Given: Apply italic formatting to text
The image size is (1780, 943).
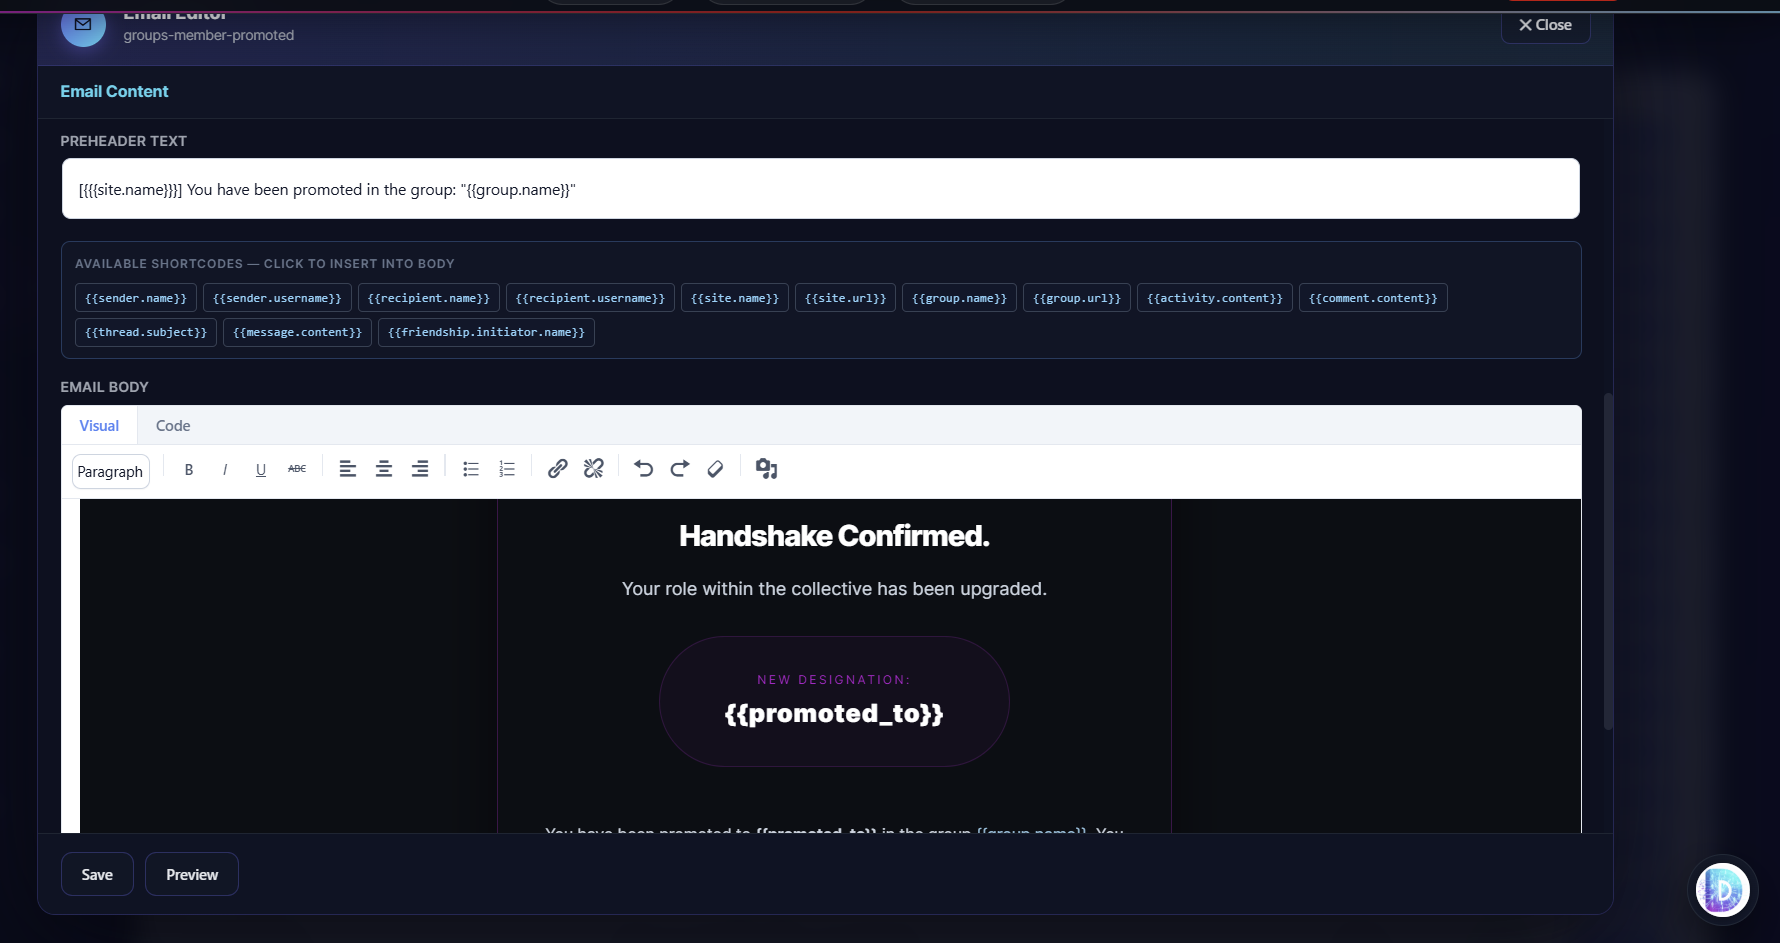Looking at the screenshot, I should 225,469.
